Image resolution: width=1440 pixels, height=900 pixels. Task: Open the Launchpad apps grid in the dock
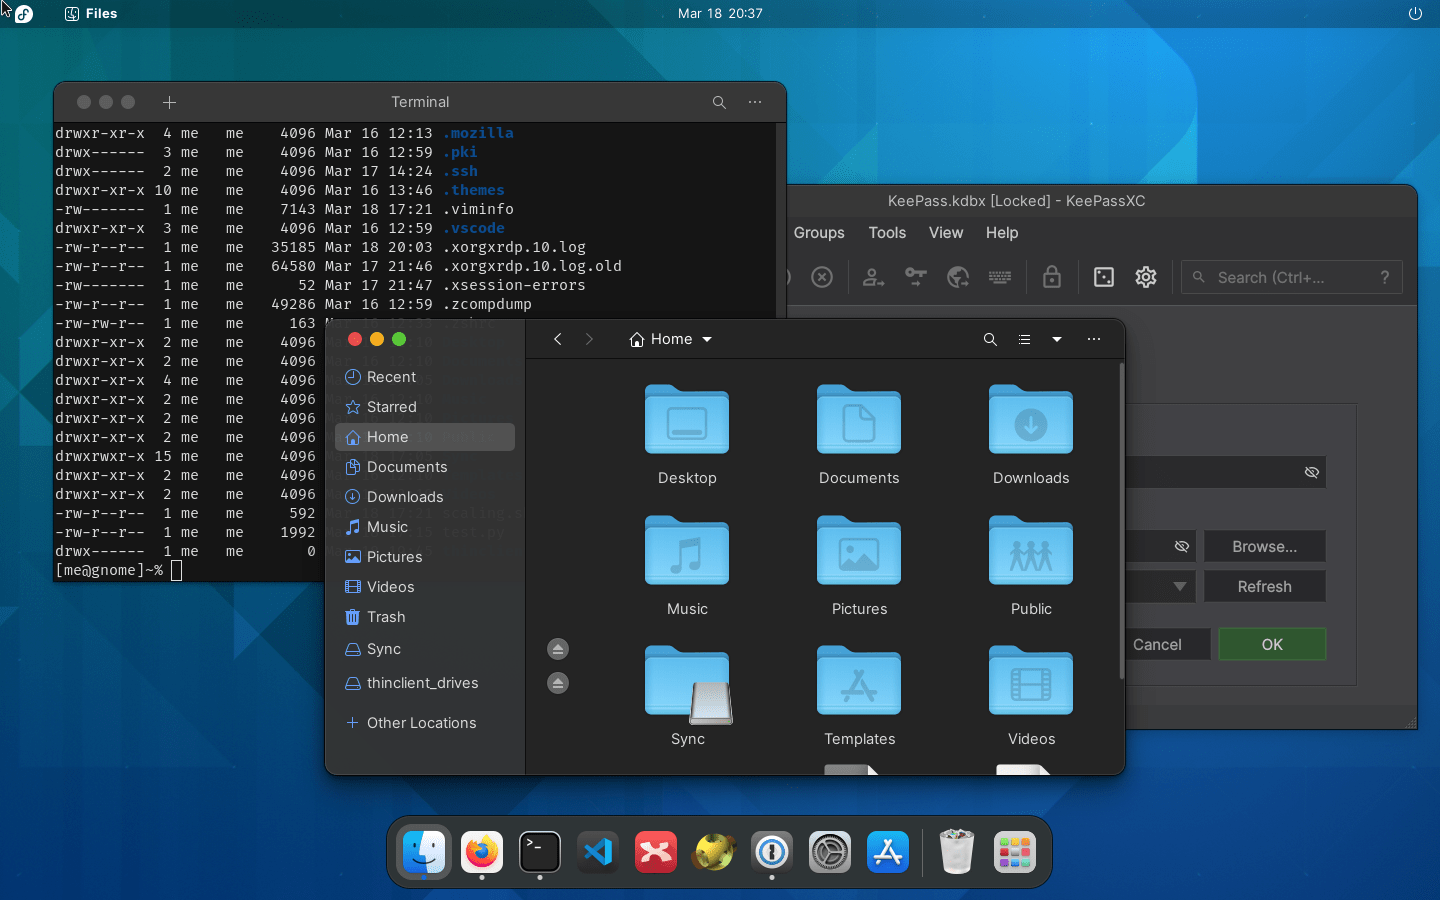[1015, 852]
